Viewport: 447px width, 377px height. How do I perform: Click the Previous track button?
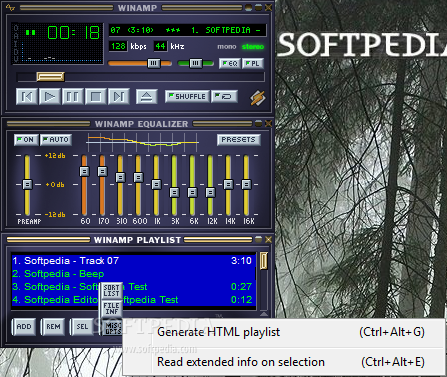[x=27, y=97]
